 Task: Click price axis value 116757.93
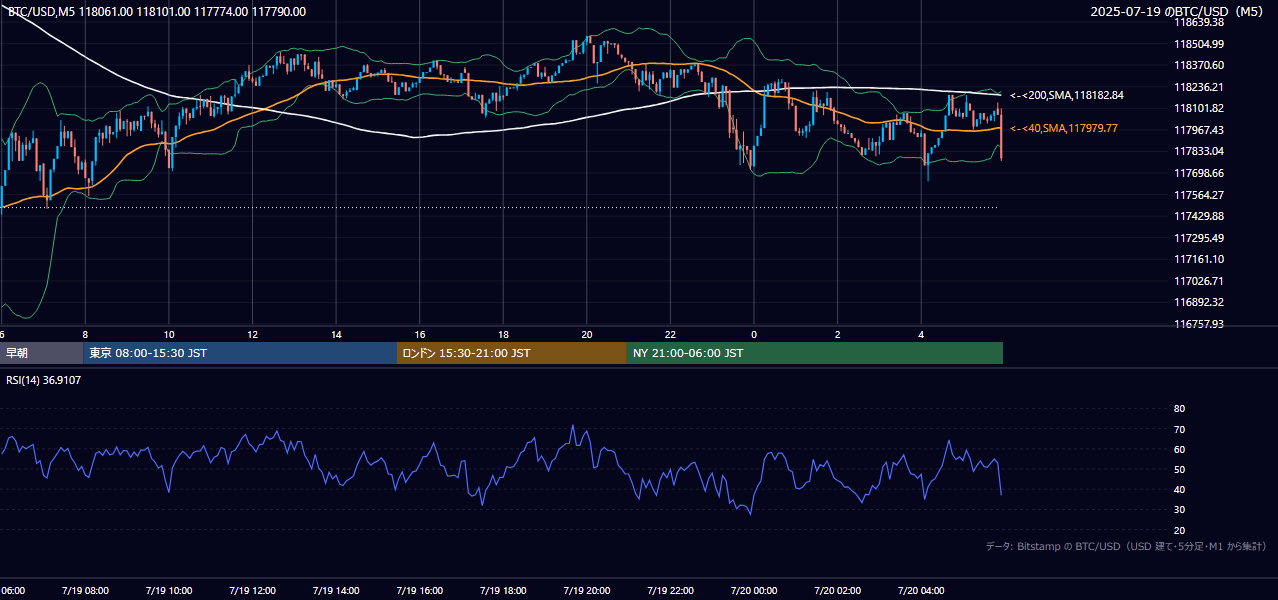(1200, 324)
